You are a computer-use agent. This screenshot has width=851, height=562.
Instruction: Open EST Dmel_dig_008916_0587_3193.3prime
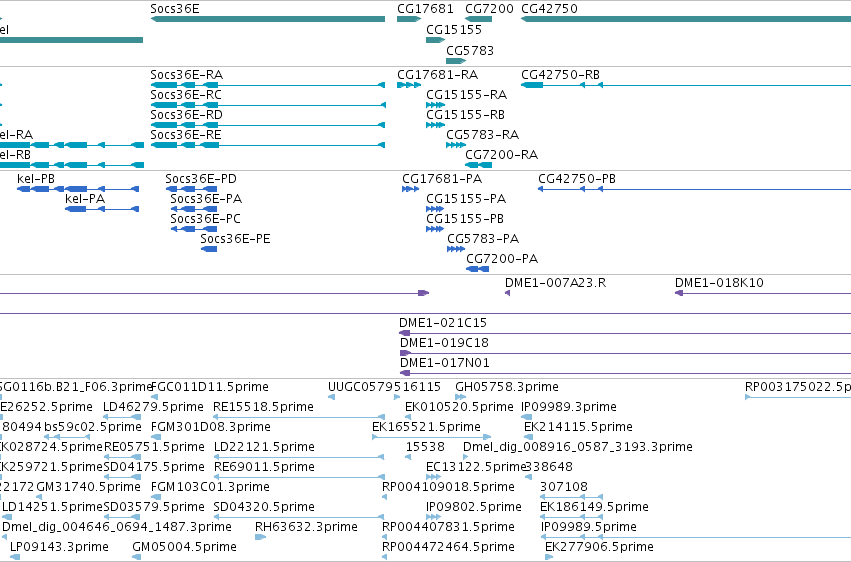tap(467, 457)
